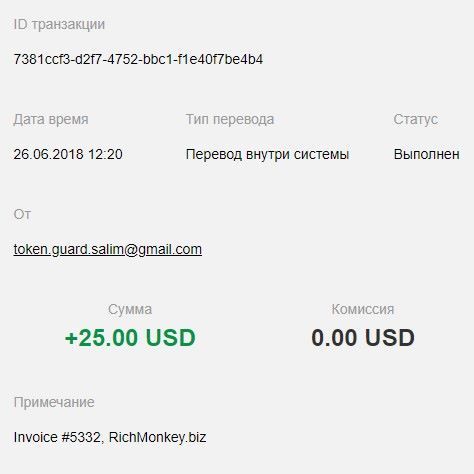The image size is (474, 474).
Task: Select the transaction ID 7381ccf3 value
Action: tap(138, 59)
